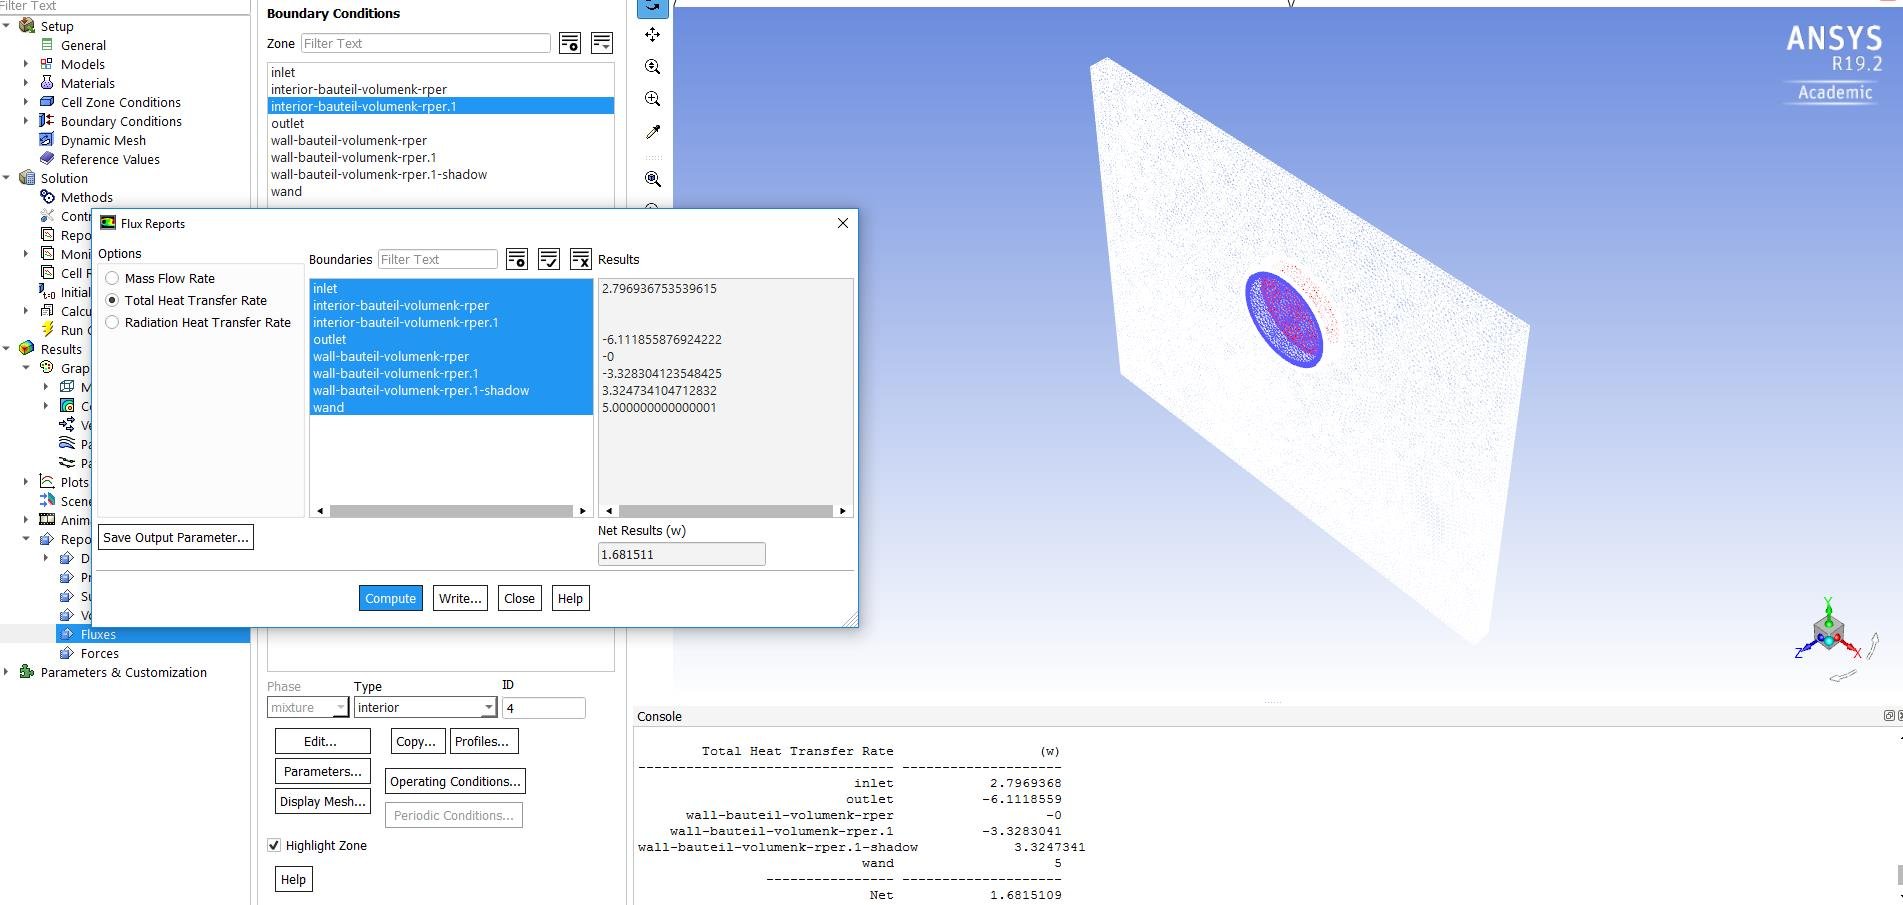Switch to Radiation Heat Transfer Rate
The width and height of the screenshot is (1903, 905).
(113, 322)
